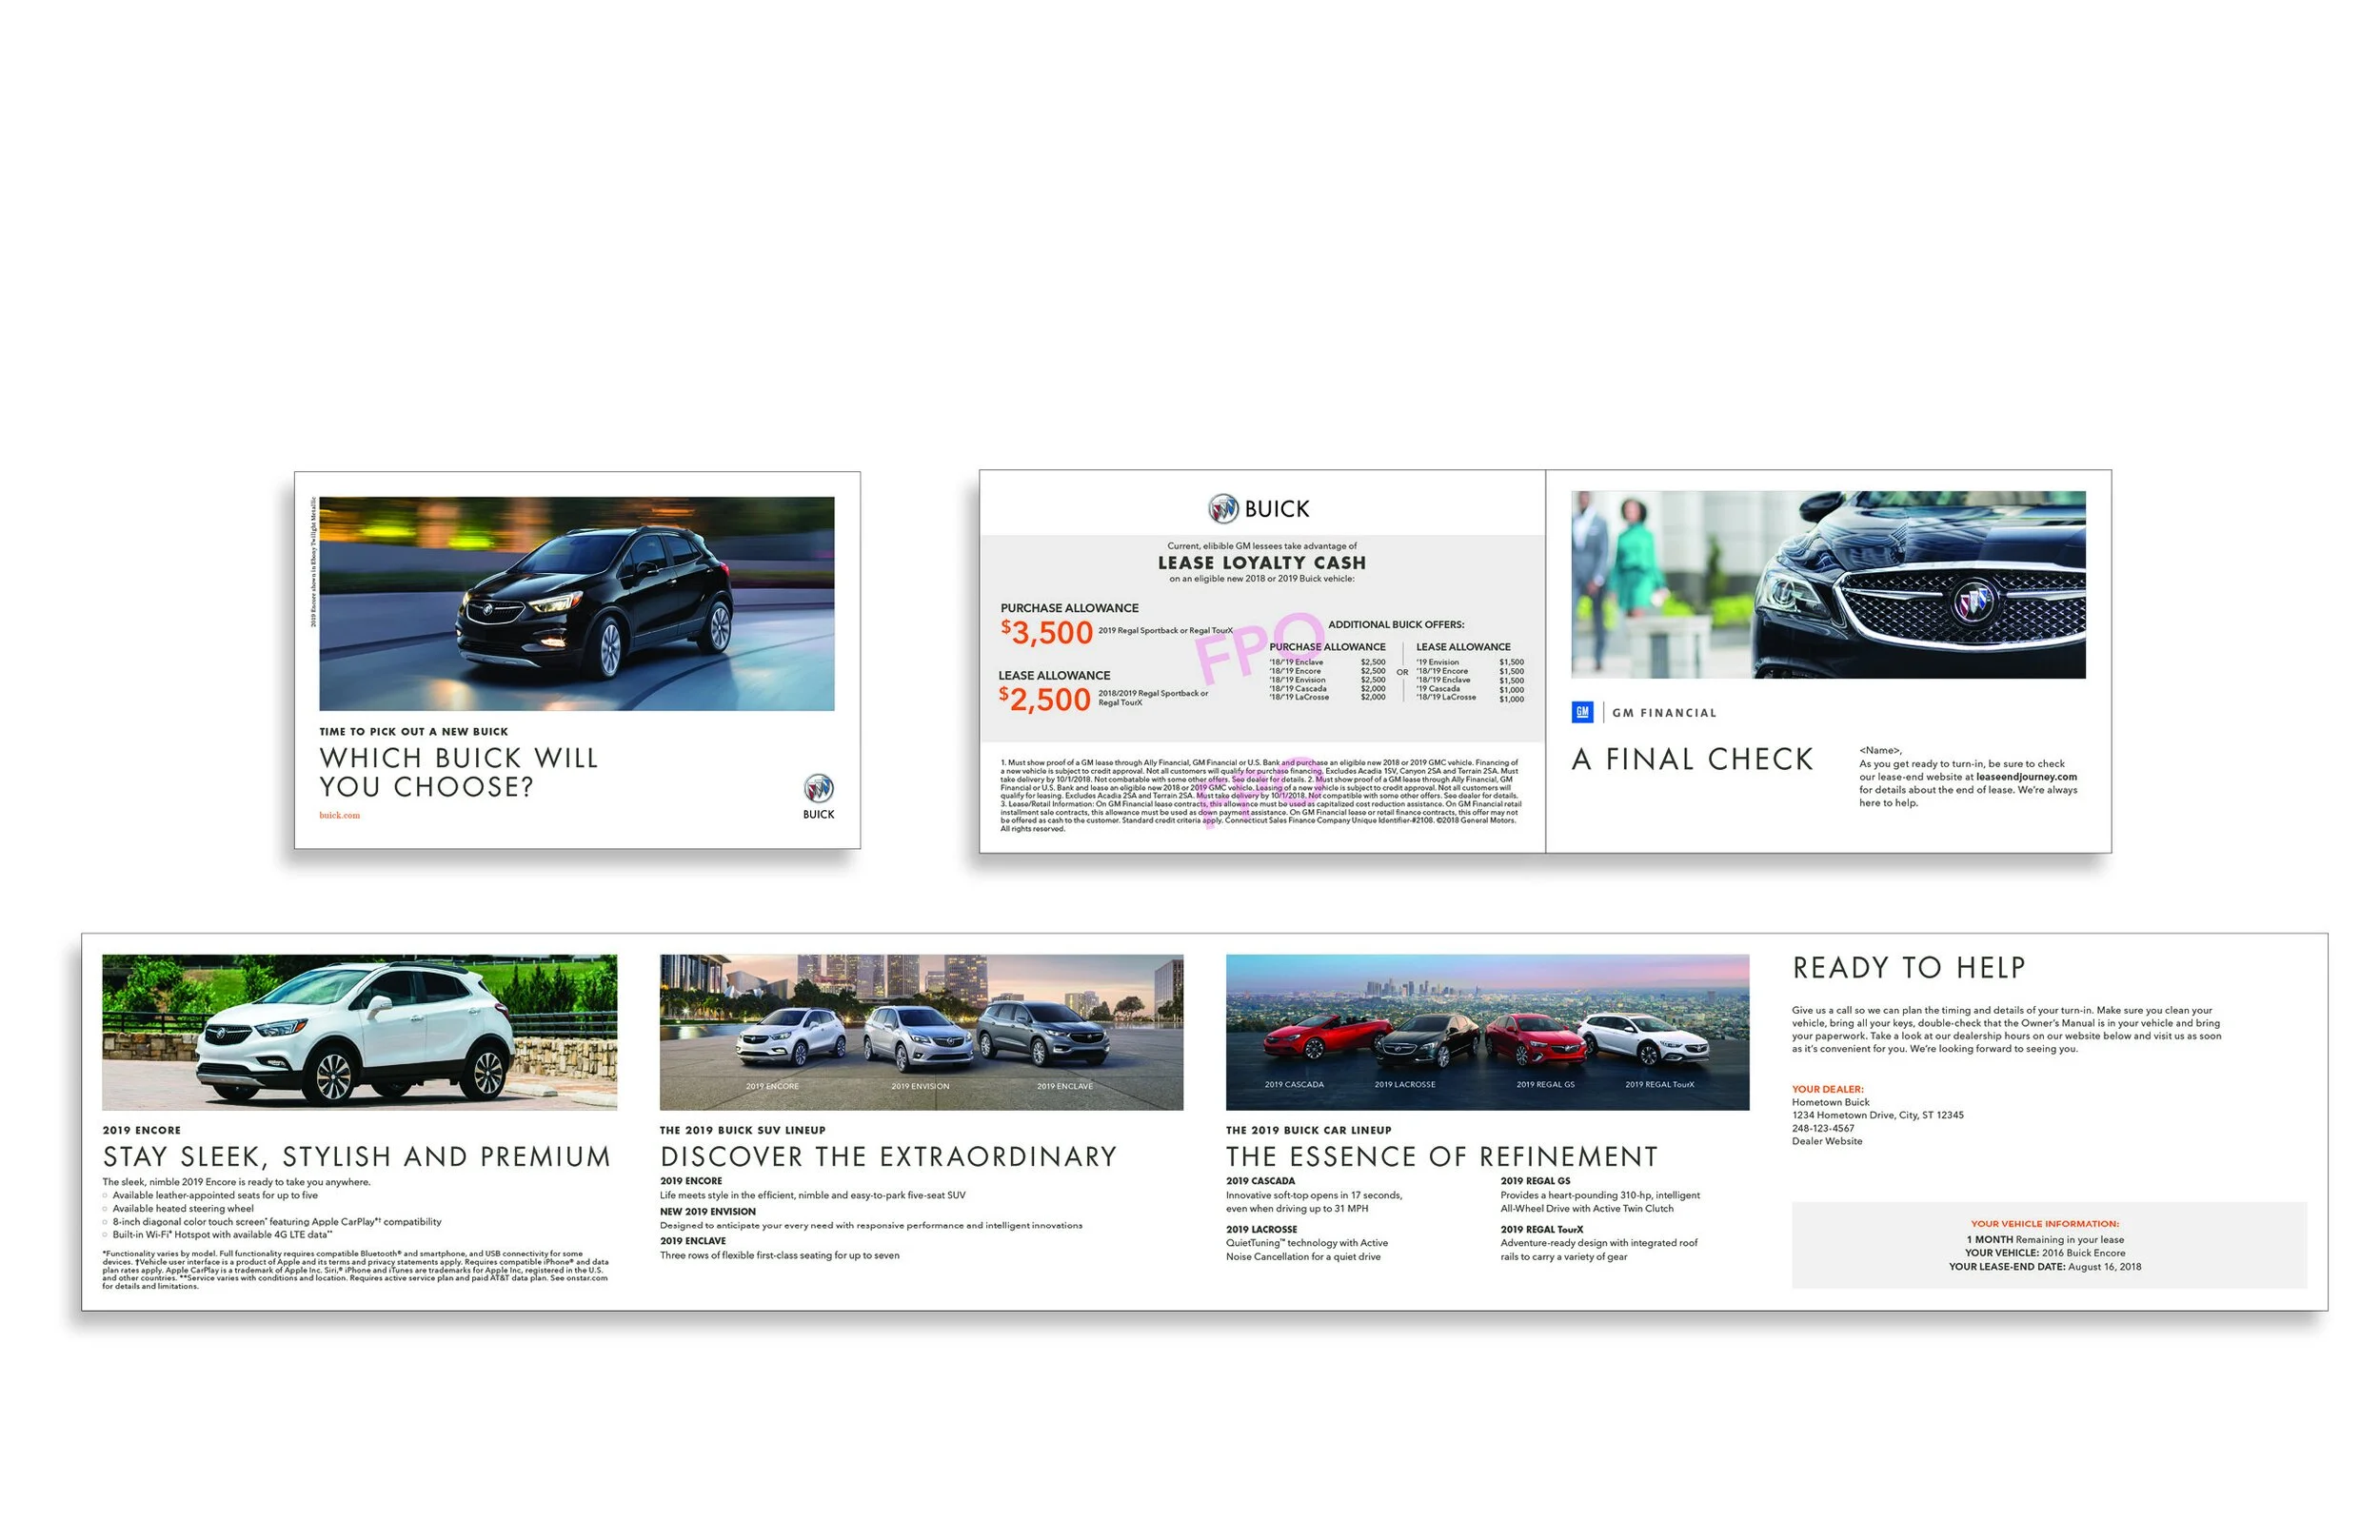Click the Dealer Website text
The image size is (2380, 1540).
point(1826,1141)
